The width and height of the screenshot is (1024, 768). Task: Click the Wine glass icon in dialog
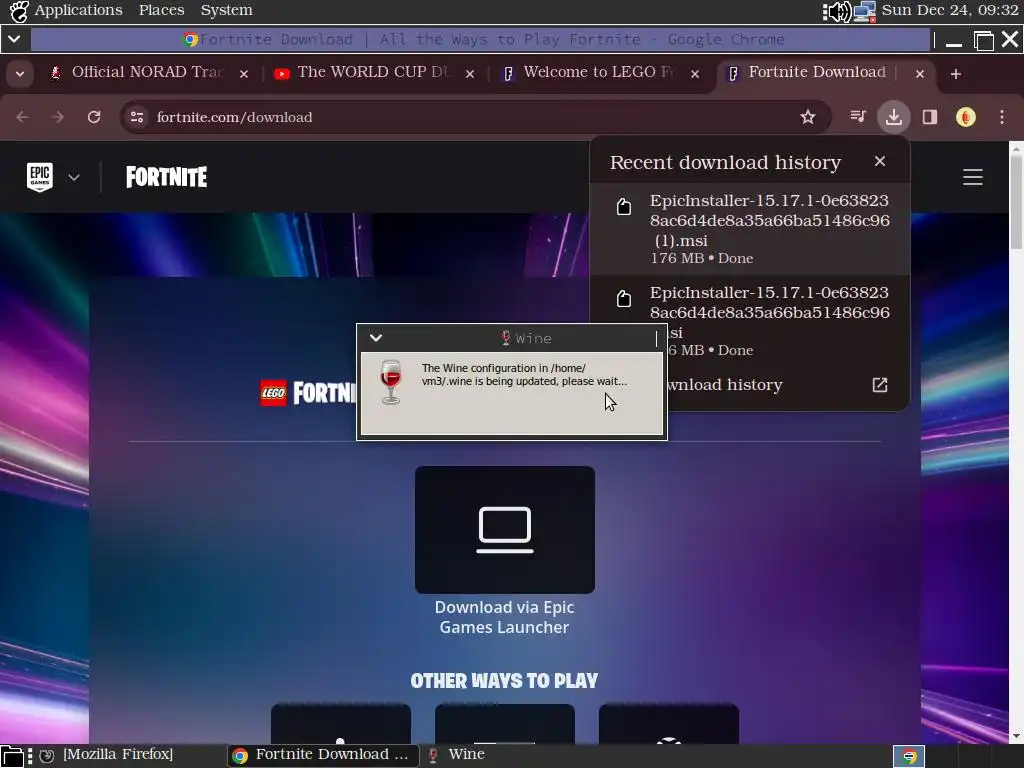pyautogui.click(x=391, y=382)
